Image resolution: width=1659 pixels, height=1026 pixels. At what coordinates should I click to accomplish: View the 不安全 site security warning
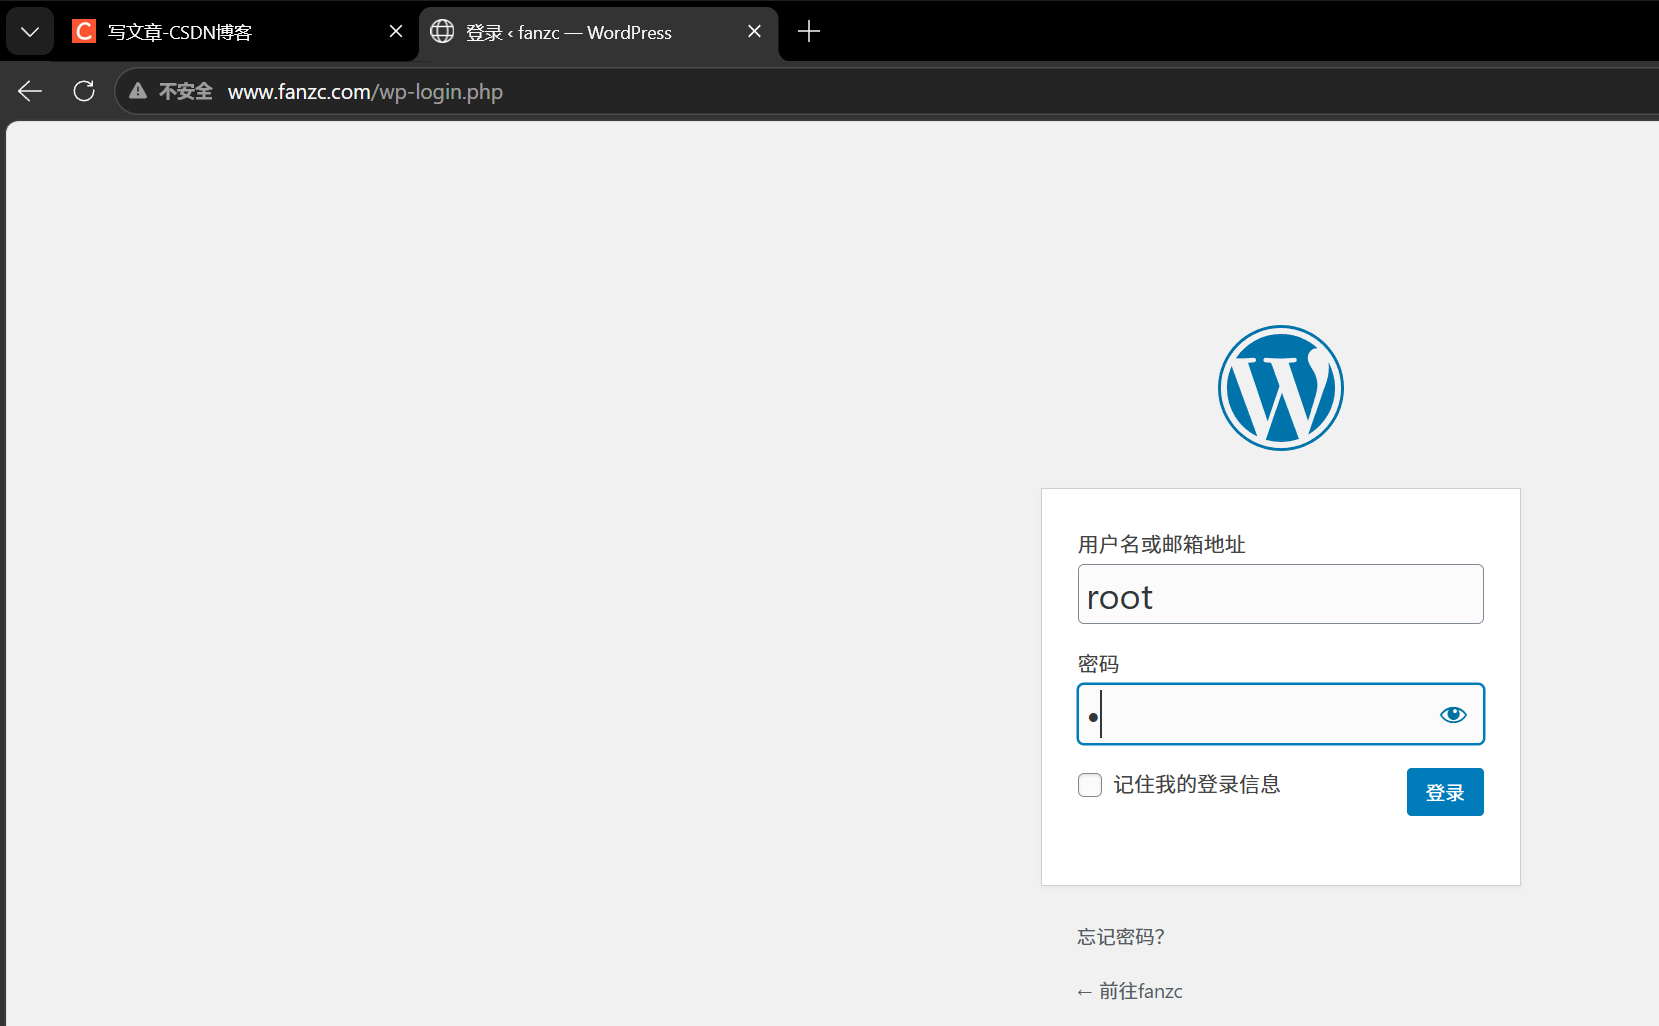coord(171,92)
